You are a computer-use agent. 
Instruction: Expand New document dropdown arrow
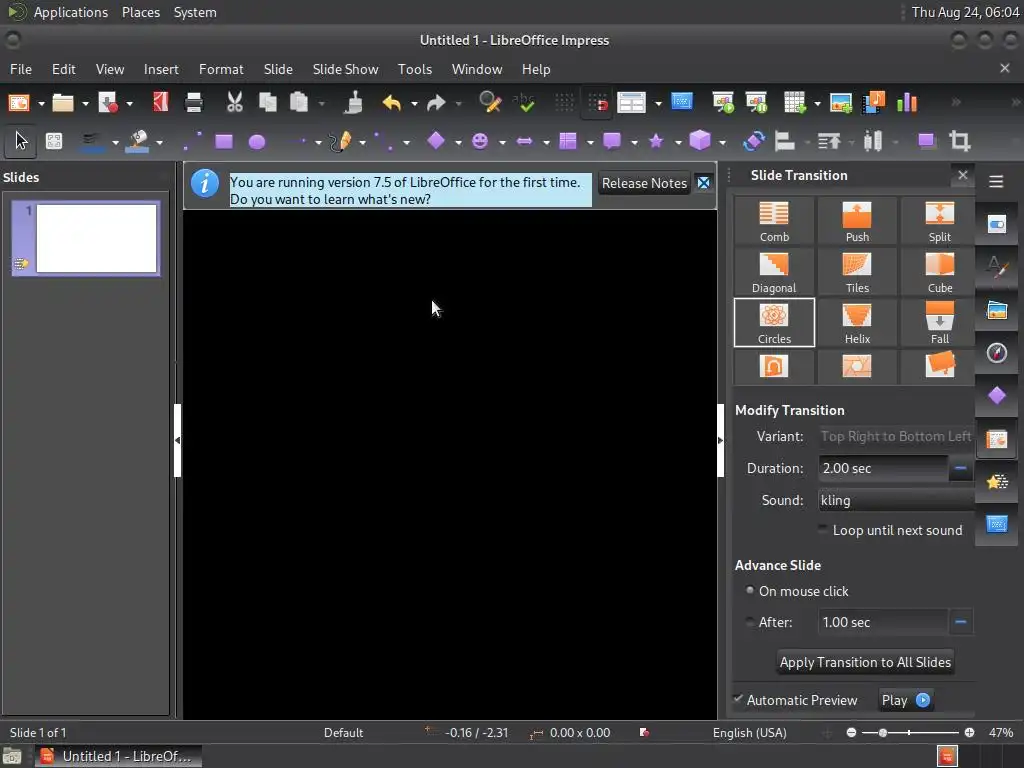coord(41,103)
